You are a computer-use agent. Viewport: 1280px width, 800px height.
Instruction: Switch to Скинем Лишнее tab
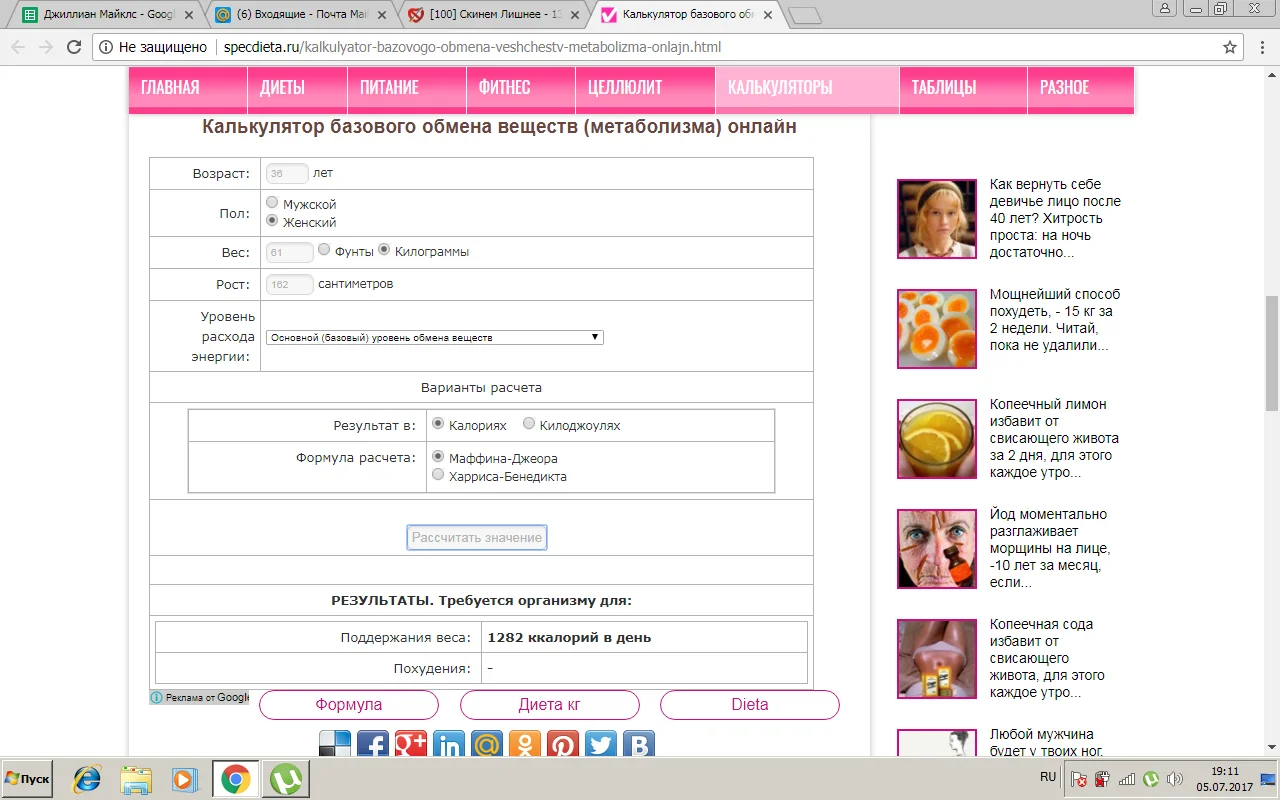click(494, 15)
